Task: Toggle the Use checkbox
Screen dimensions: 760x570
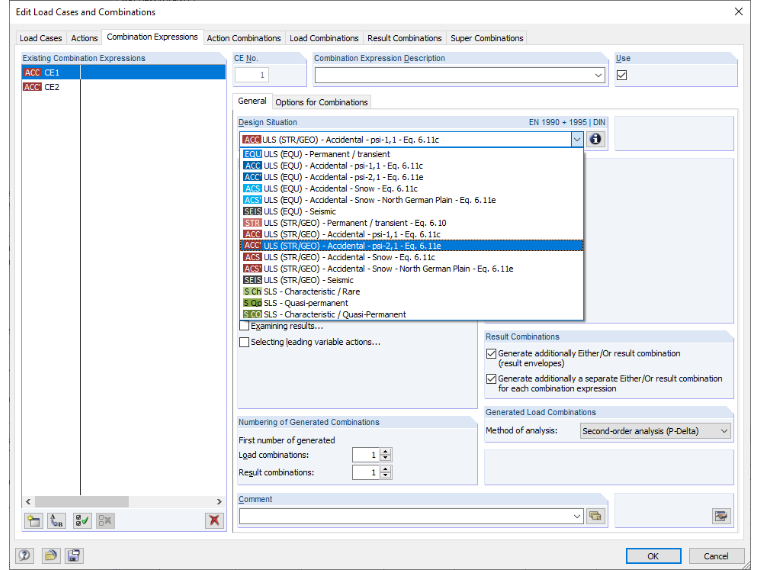Action: pyautogui.click(x=622, y=75)
